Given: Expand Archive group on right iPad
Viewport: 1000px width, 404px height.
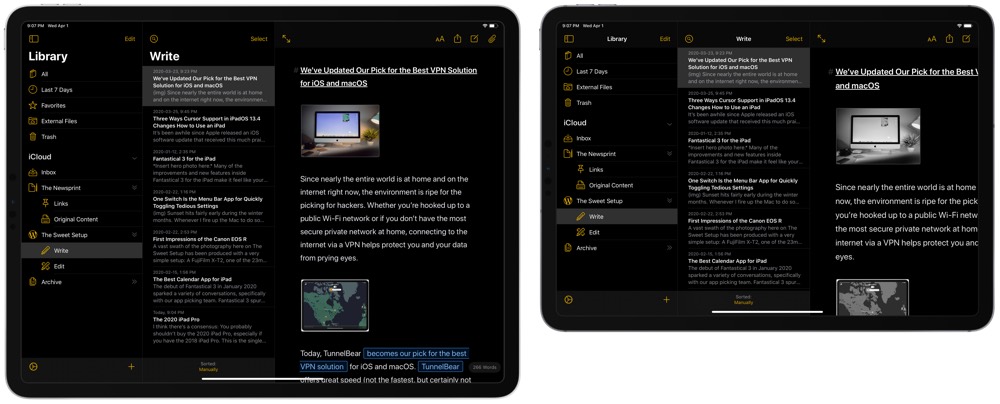Looking at the screenshot, I should tap(670, 248).
